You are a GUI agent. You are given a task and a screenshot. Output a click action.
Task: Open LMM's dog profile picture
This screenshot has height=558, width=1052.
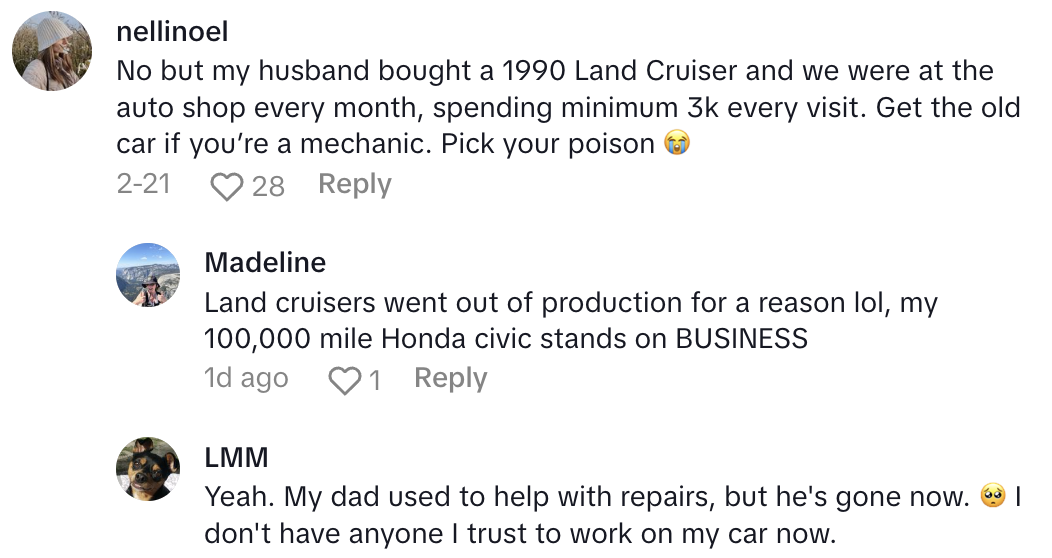pos(149,469)
